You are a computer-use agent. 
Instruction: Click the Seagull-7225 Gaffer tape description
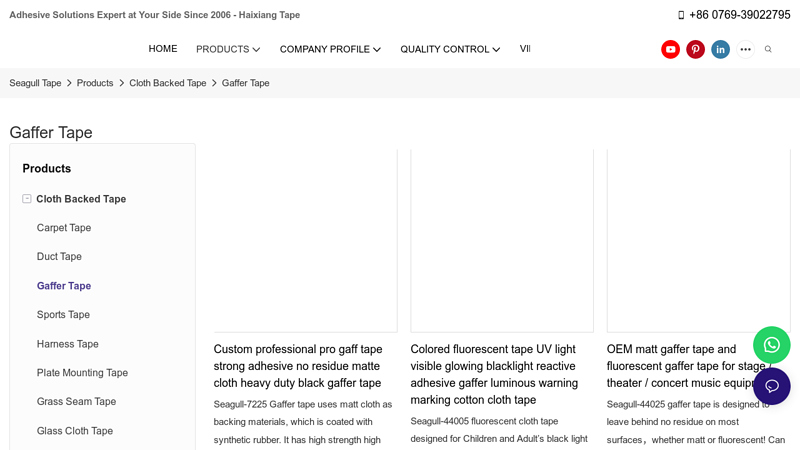click(x=303, y=422)
